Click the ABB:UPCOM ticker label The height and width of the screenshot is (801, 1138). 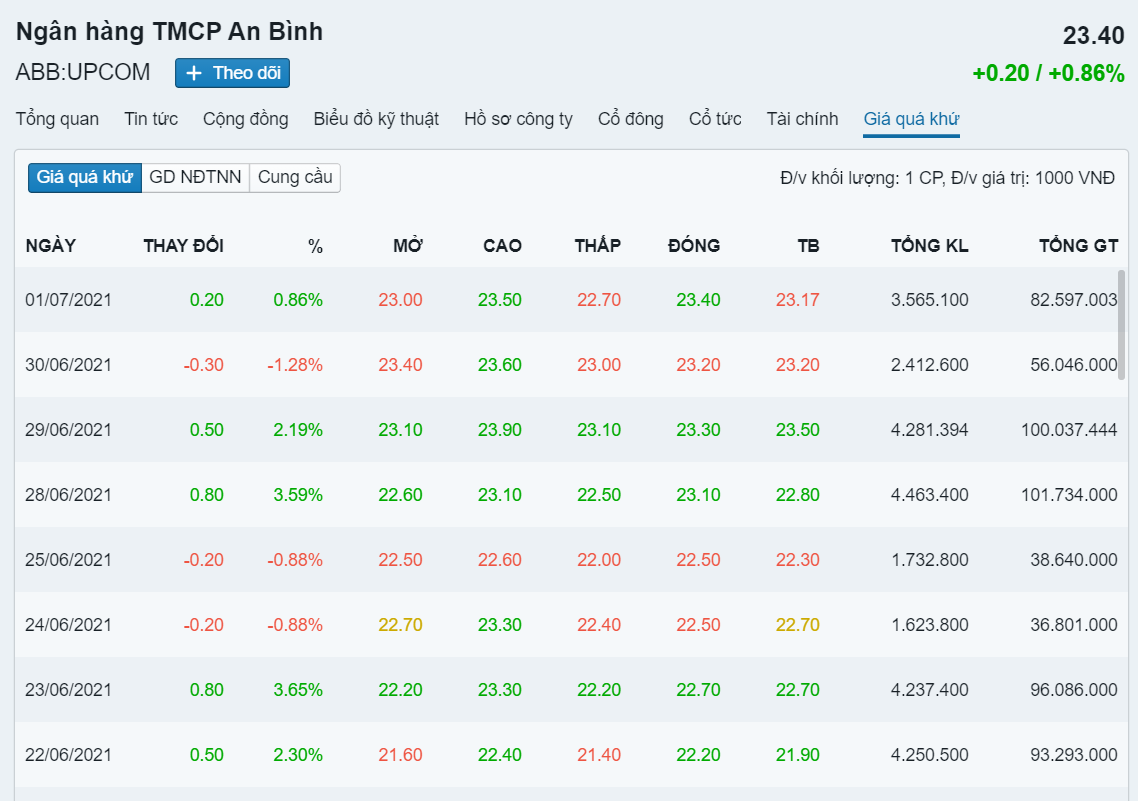pyautogui.click(x=83, y=73)
